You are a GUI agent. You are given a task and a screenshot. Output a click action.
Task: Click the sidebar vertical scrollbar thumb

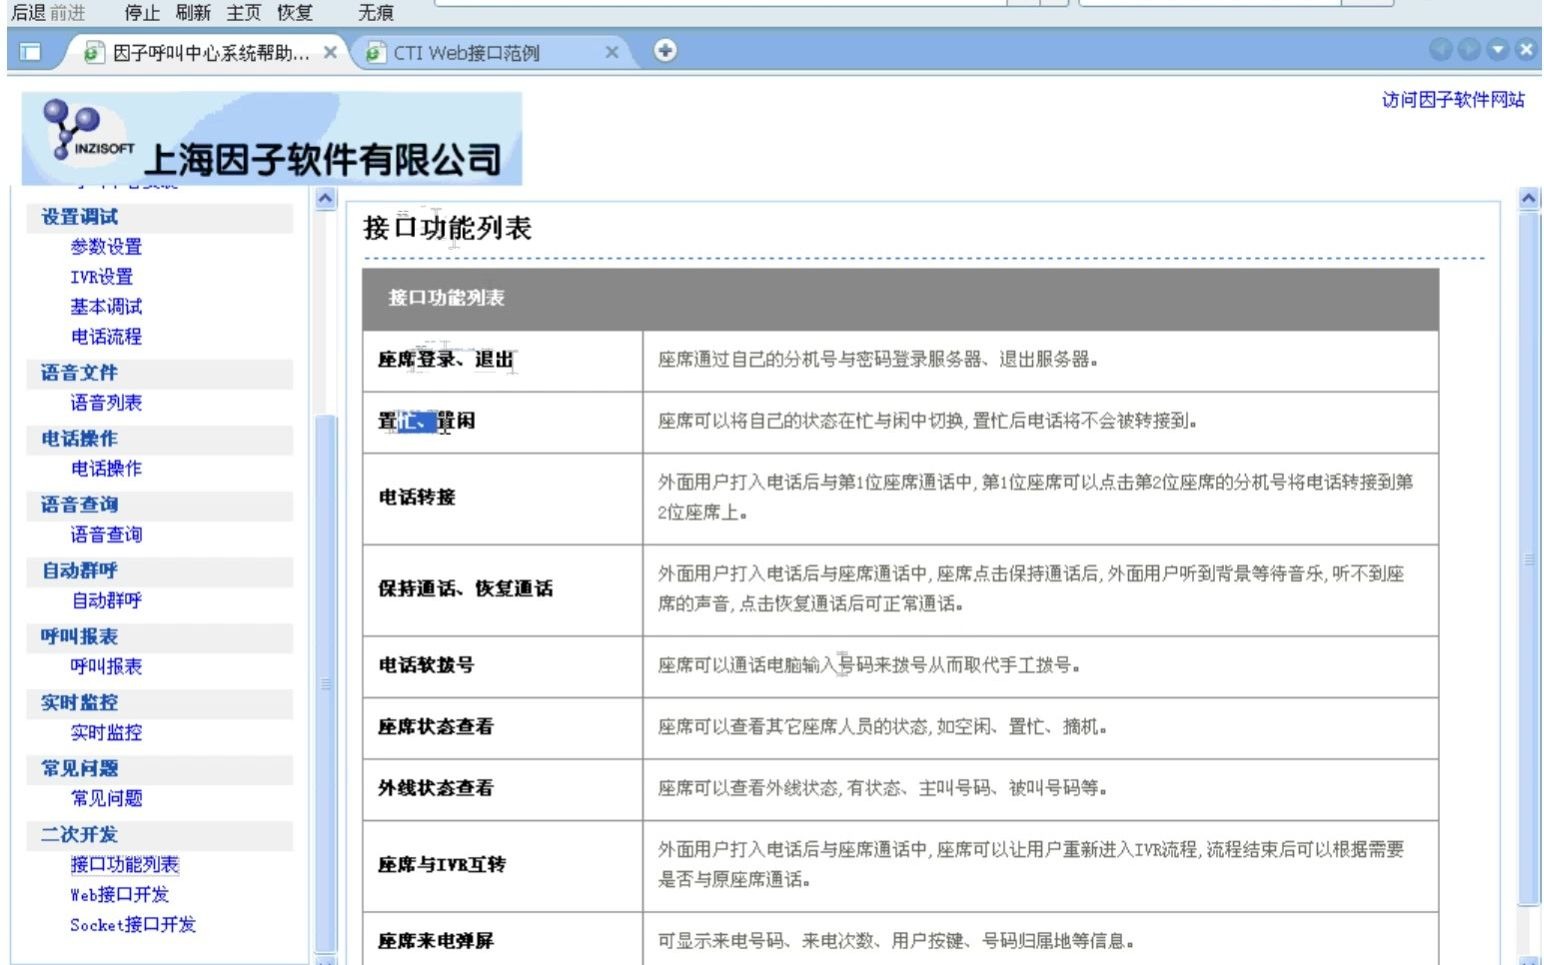[x=326, y=683]
